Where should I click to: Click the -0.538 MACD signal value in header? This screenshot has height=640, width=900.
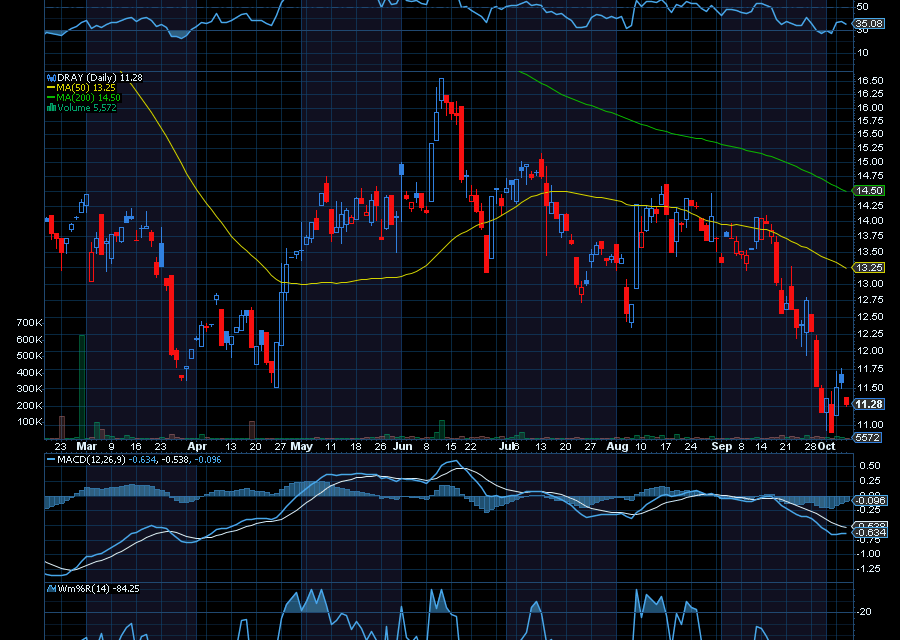[x=177, y=460]
